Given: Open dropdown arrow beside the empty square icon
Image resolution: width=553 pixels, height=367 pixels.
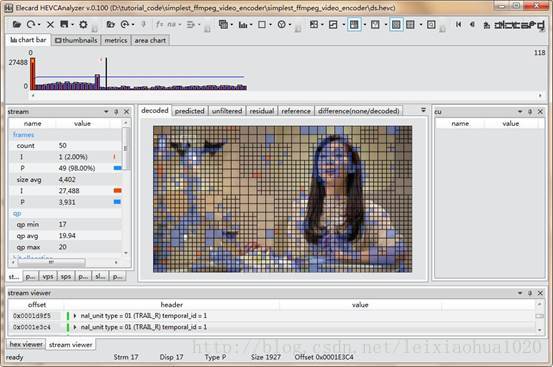Looking at the screenshot, I should click(x=270, y=25).
